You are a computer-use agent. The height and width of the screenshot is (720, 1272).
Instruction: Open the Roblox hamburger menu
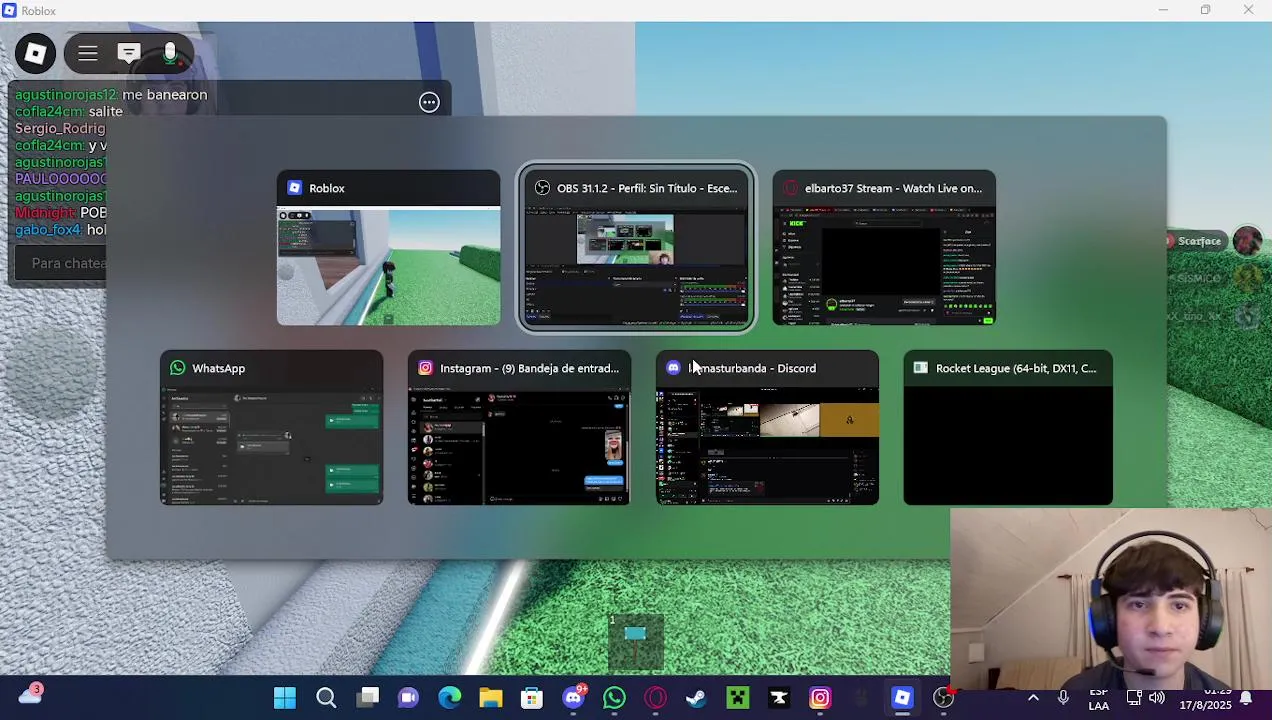click(x=88, y=53)
